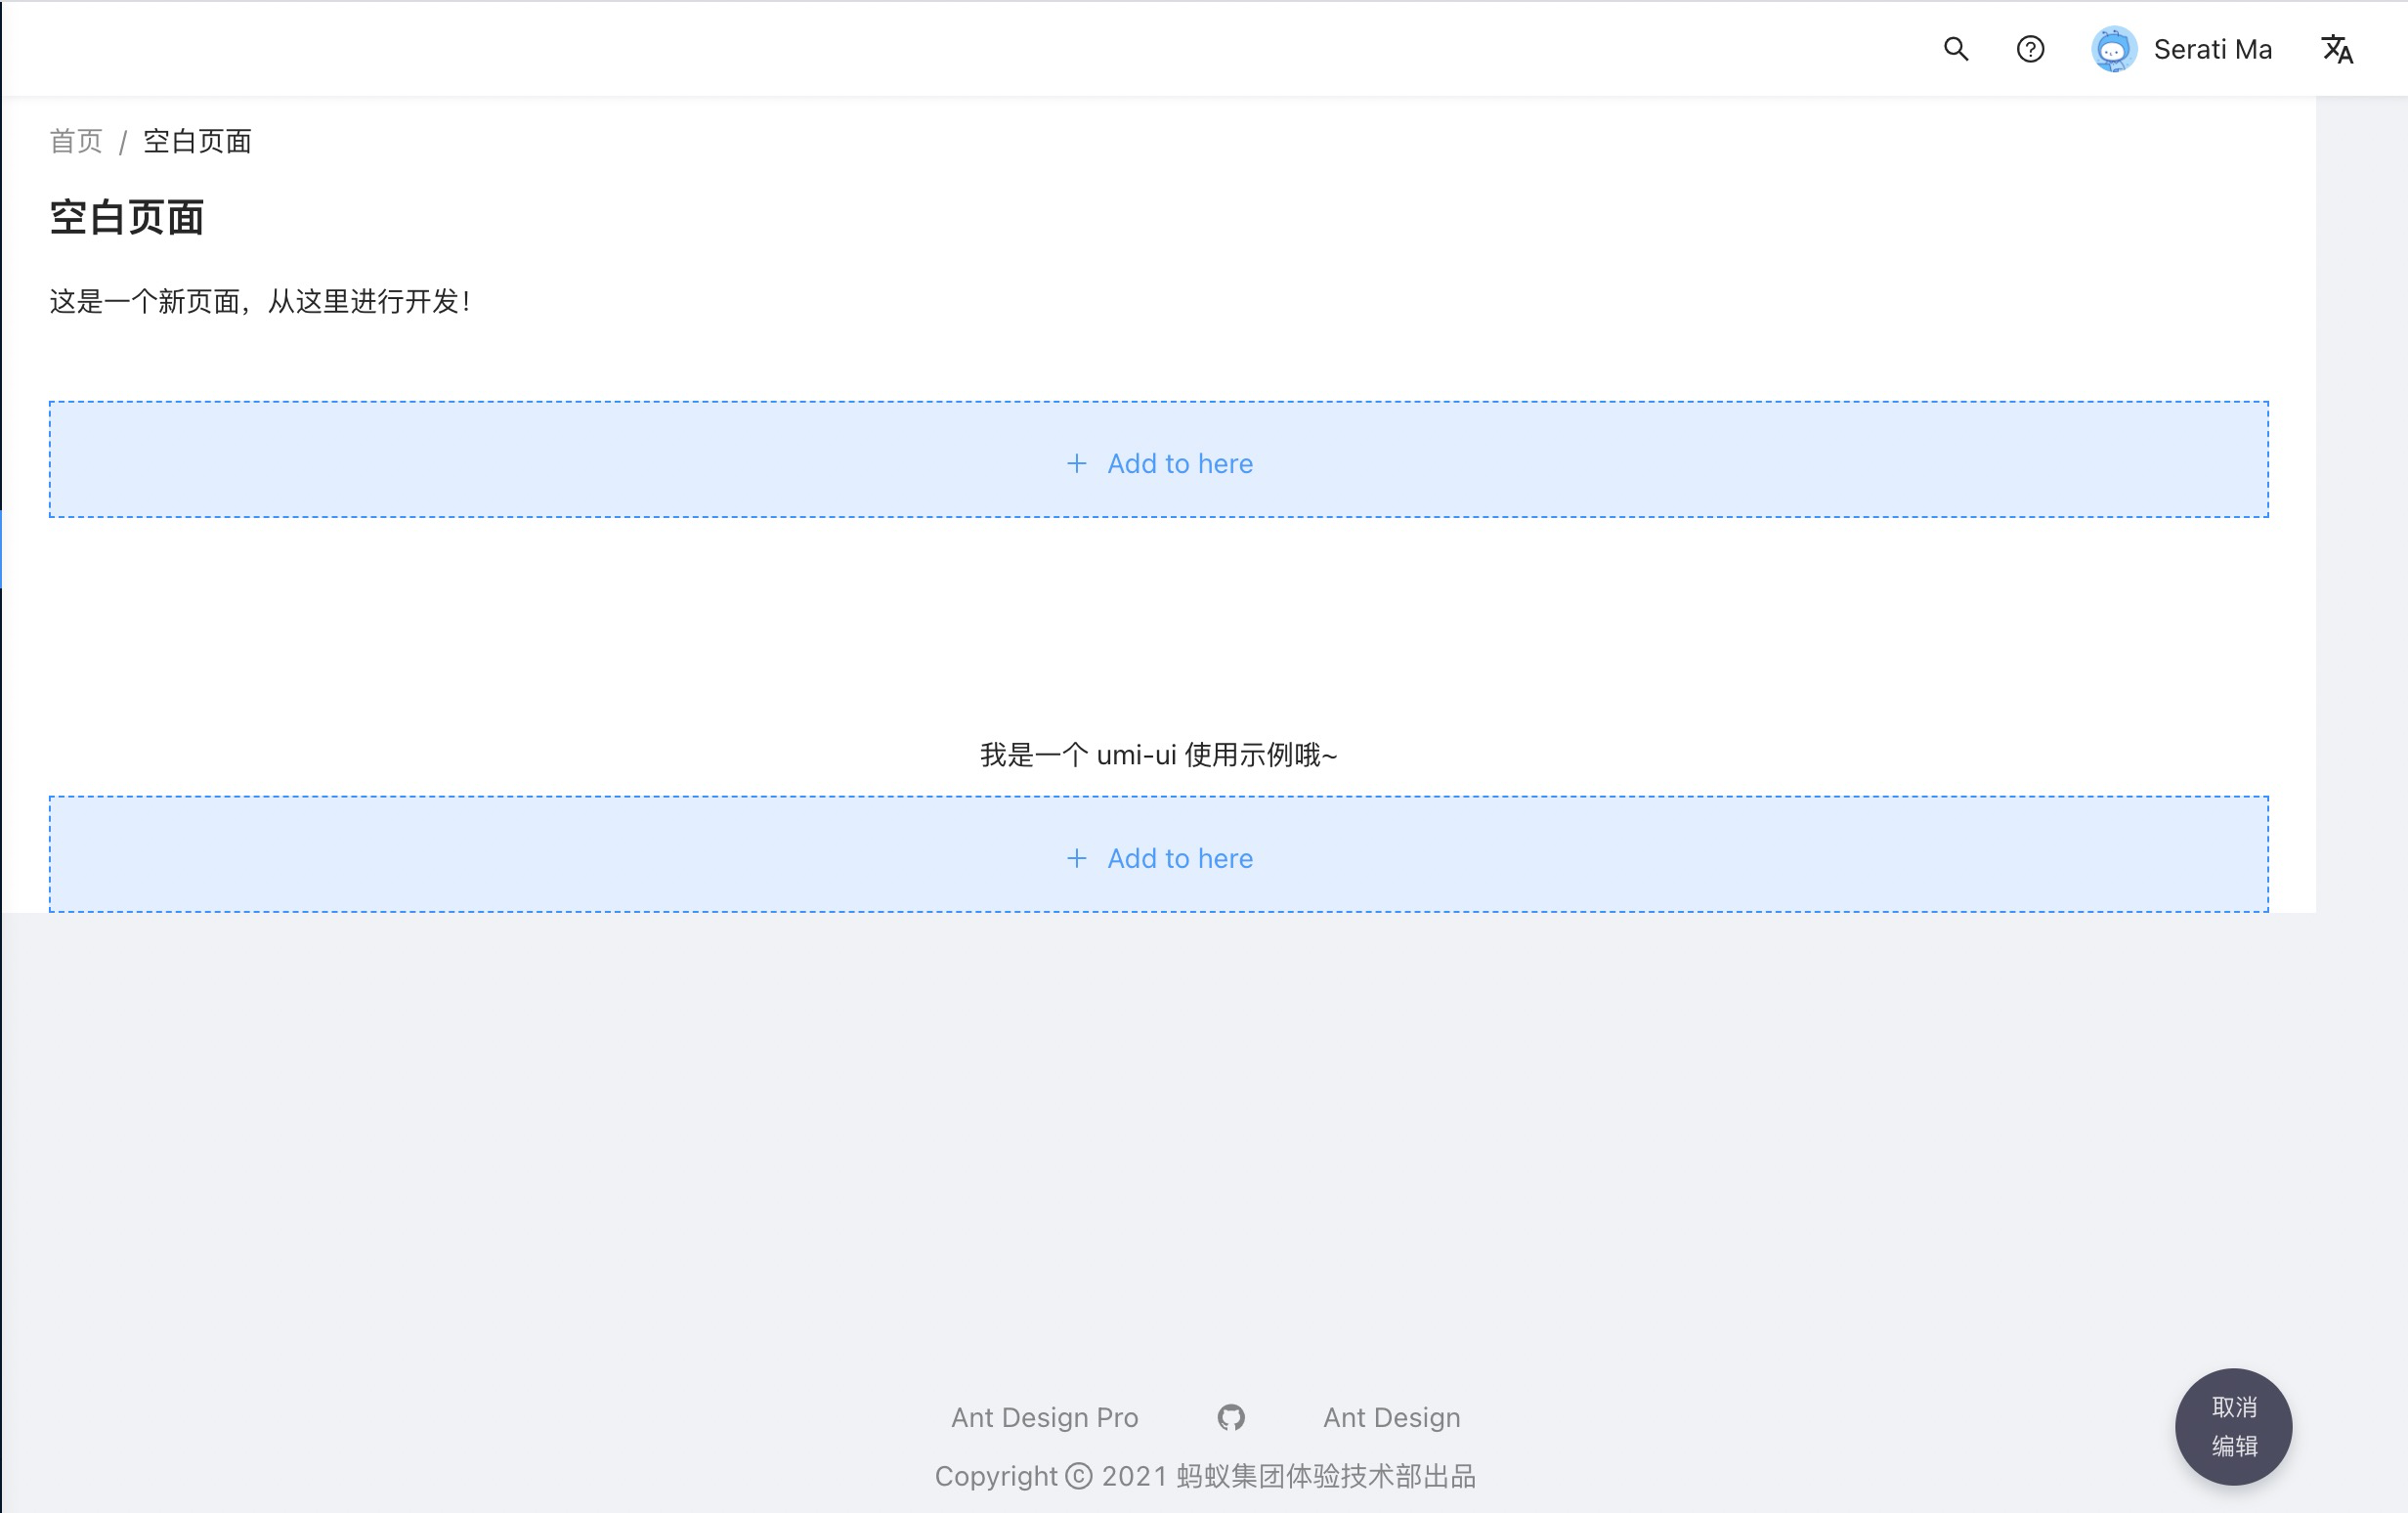Click the language switcher icon
This screenshot has height=1513, width=2408.
coord(2338,48)
